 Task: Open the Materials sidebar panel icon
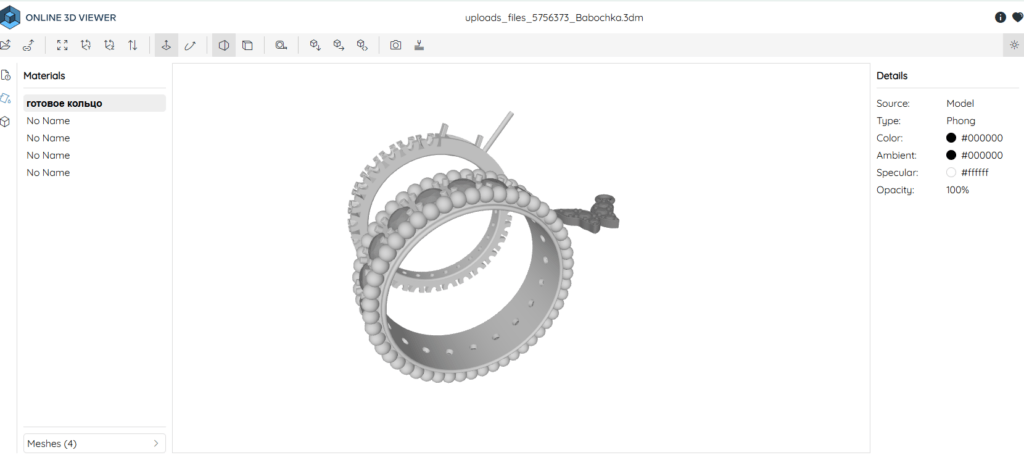tap(5, 98)
